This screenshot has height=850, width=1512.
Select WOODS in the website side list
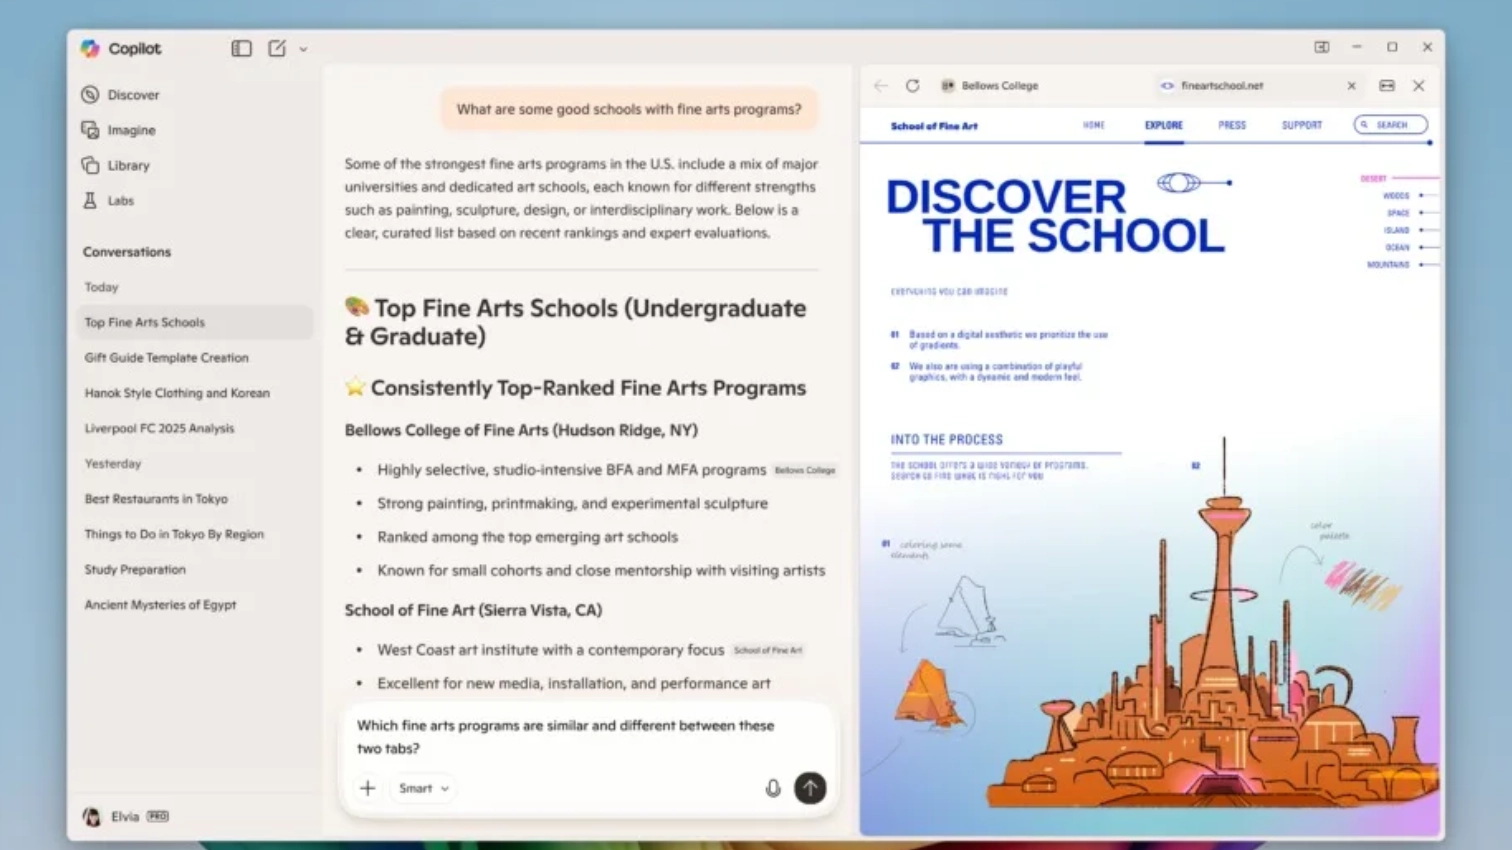point(1396,196)
